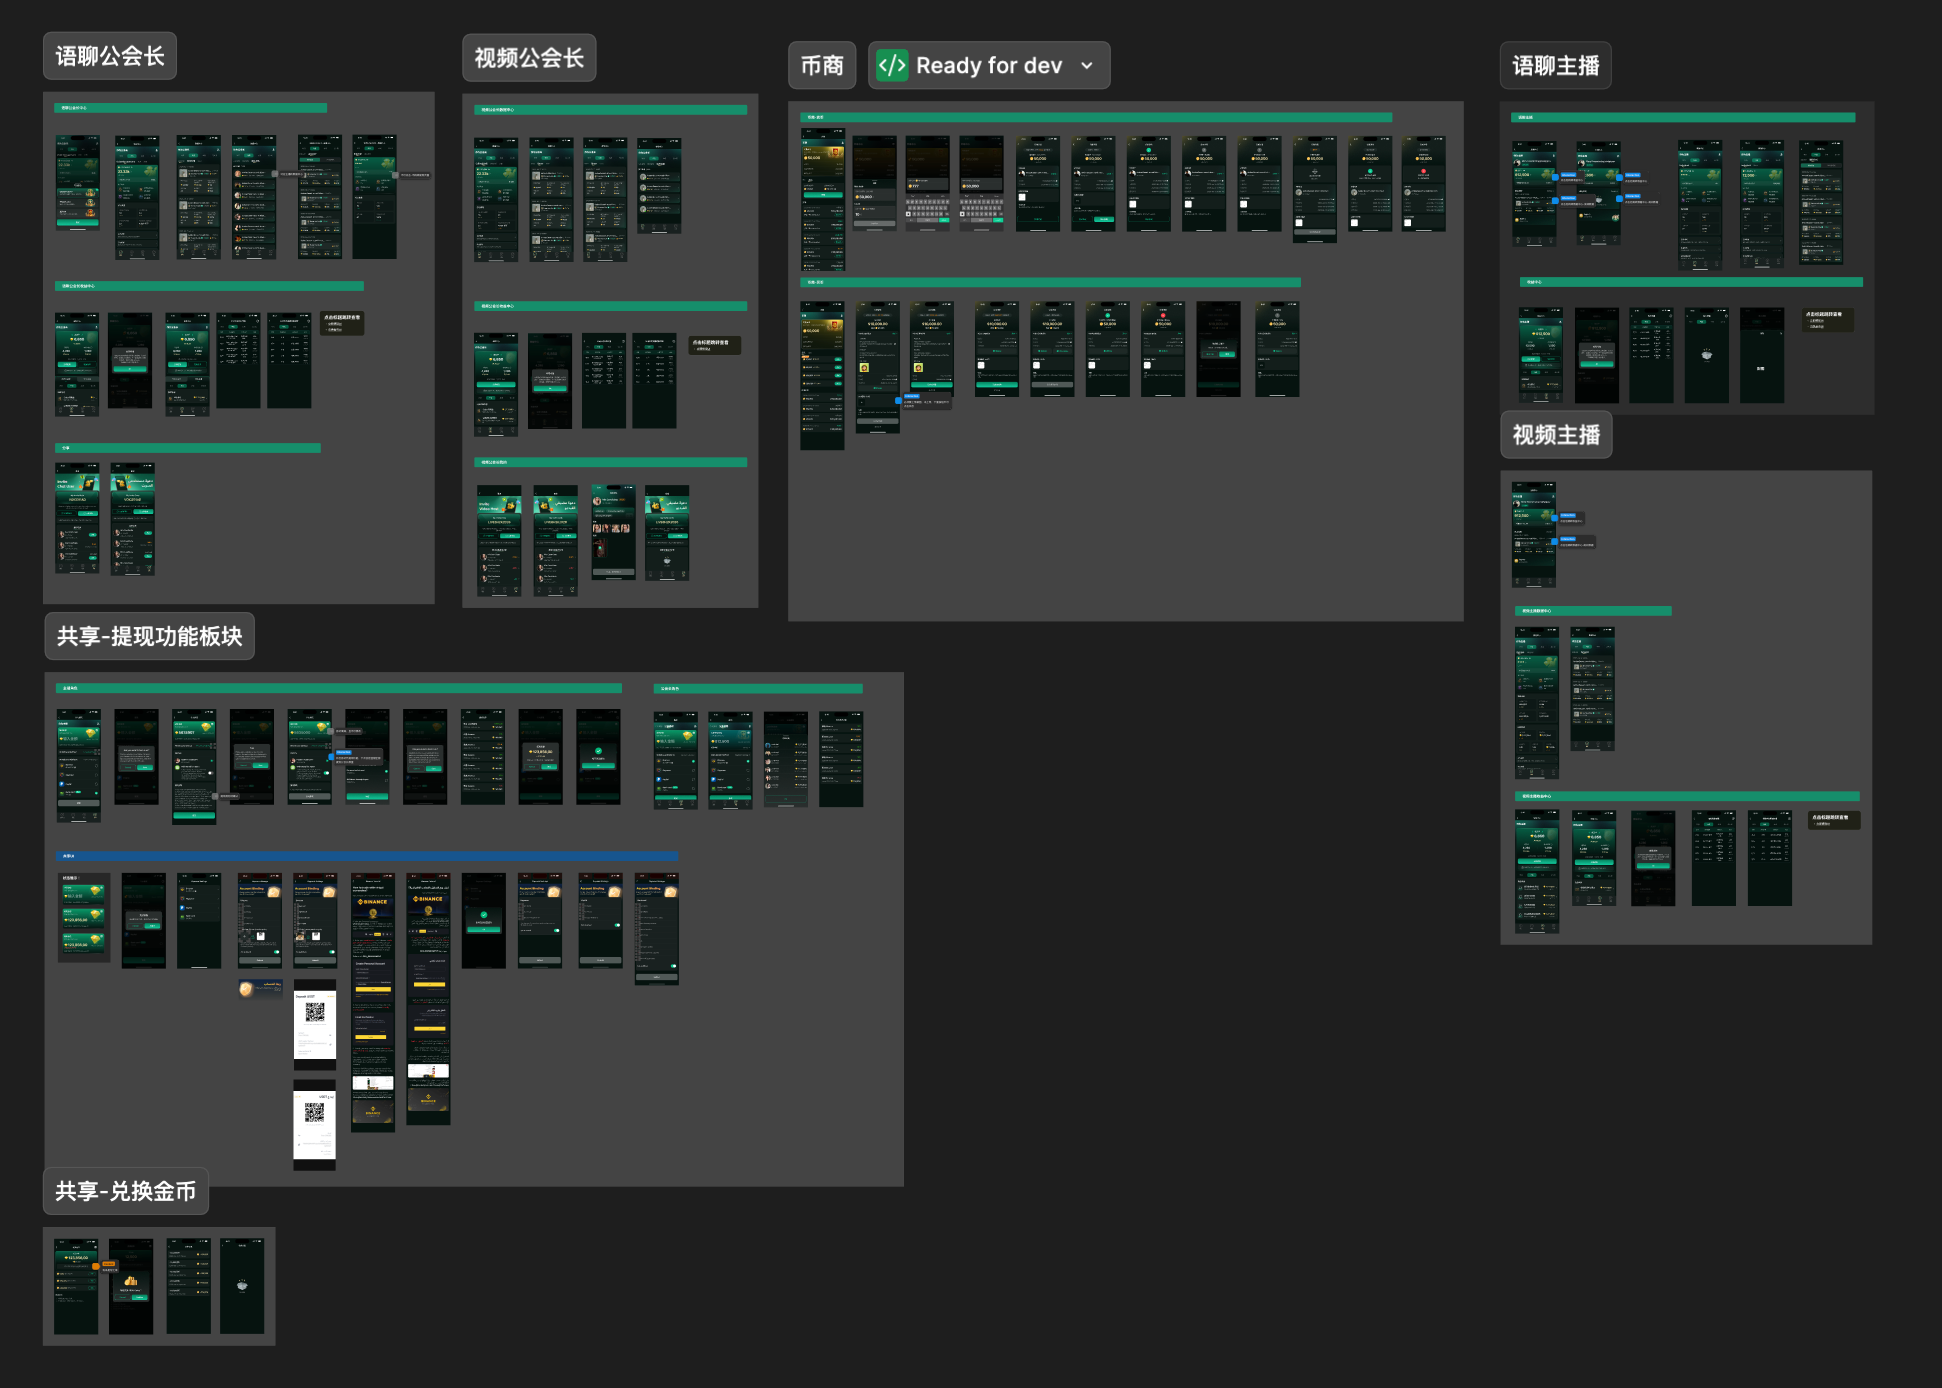Viewport: 1942px width, 1388px height.
Task: Select the live room frame with photos in 视频公会长
Action: 613,532
